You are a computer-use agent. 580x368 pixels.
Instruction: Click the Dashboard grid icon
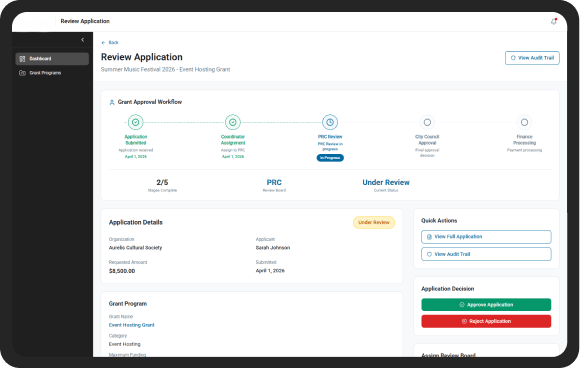click(x=22, y=59)
